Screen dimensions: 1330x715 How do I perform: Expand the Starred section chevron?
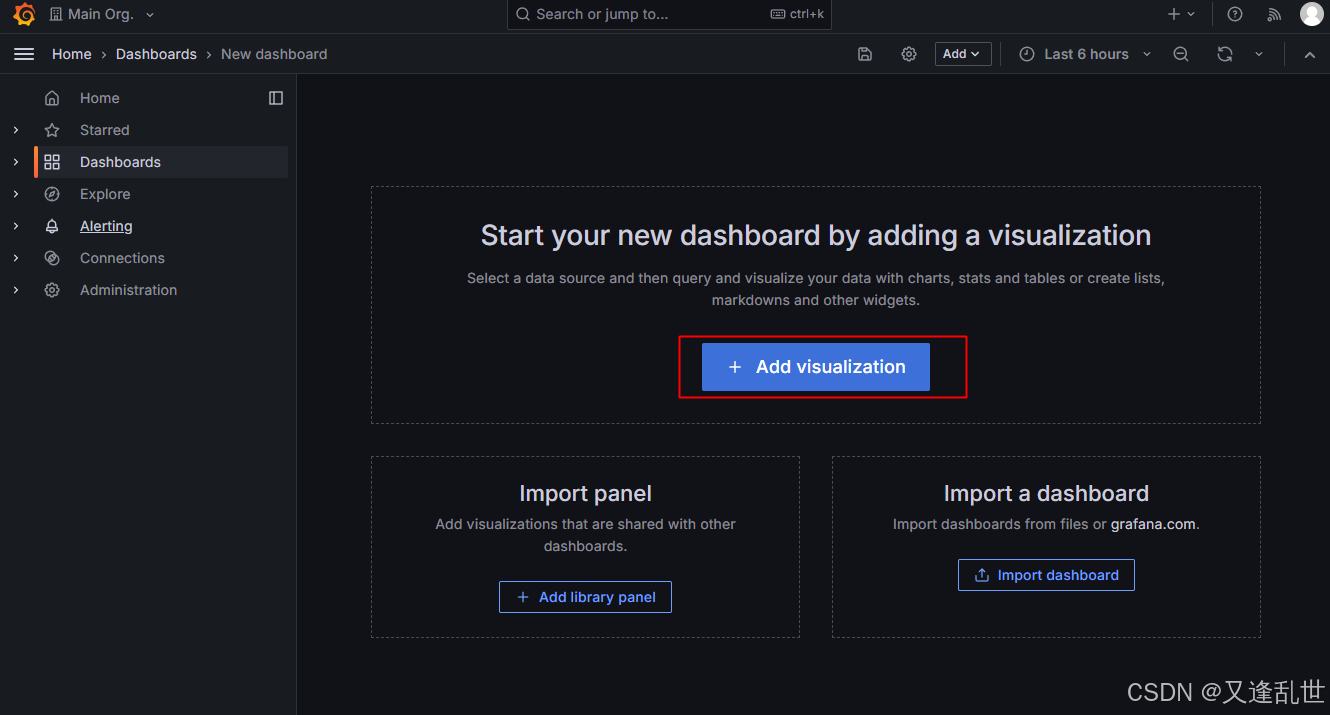tap(16, 130)
